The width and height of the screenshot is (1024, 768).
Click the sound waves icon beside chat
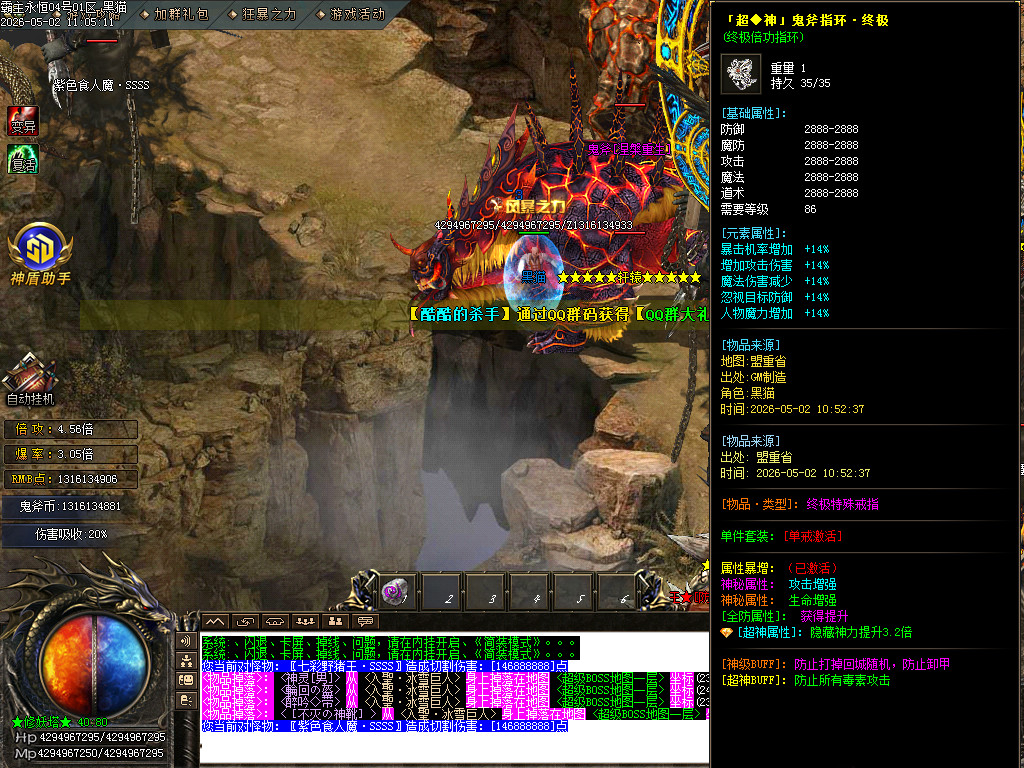click(186, 641)
